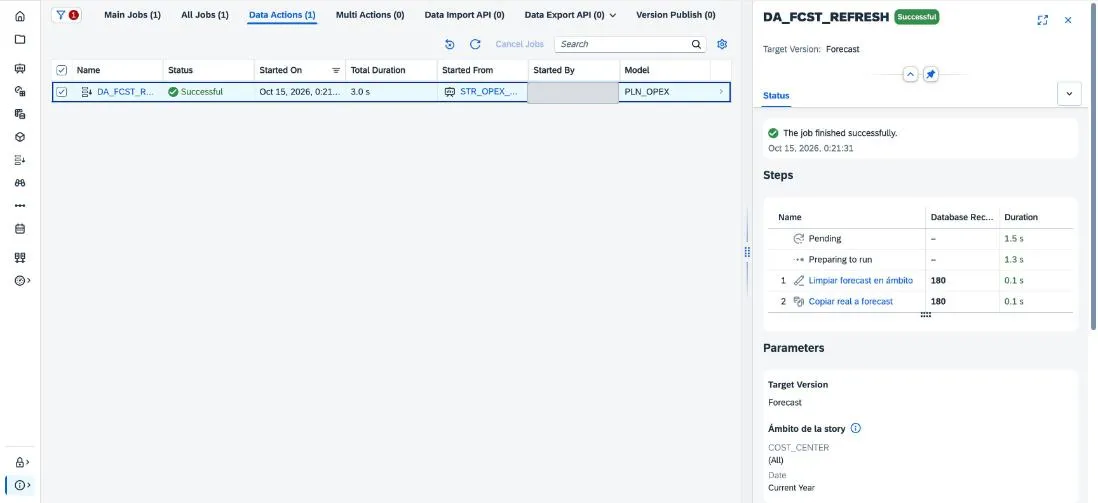Open the Data Import API tab
This screenshot has height=503, width=1098.
tap(464, 15)
